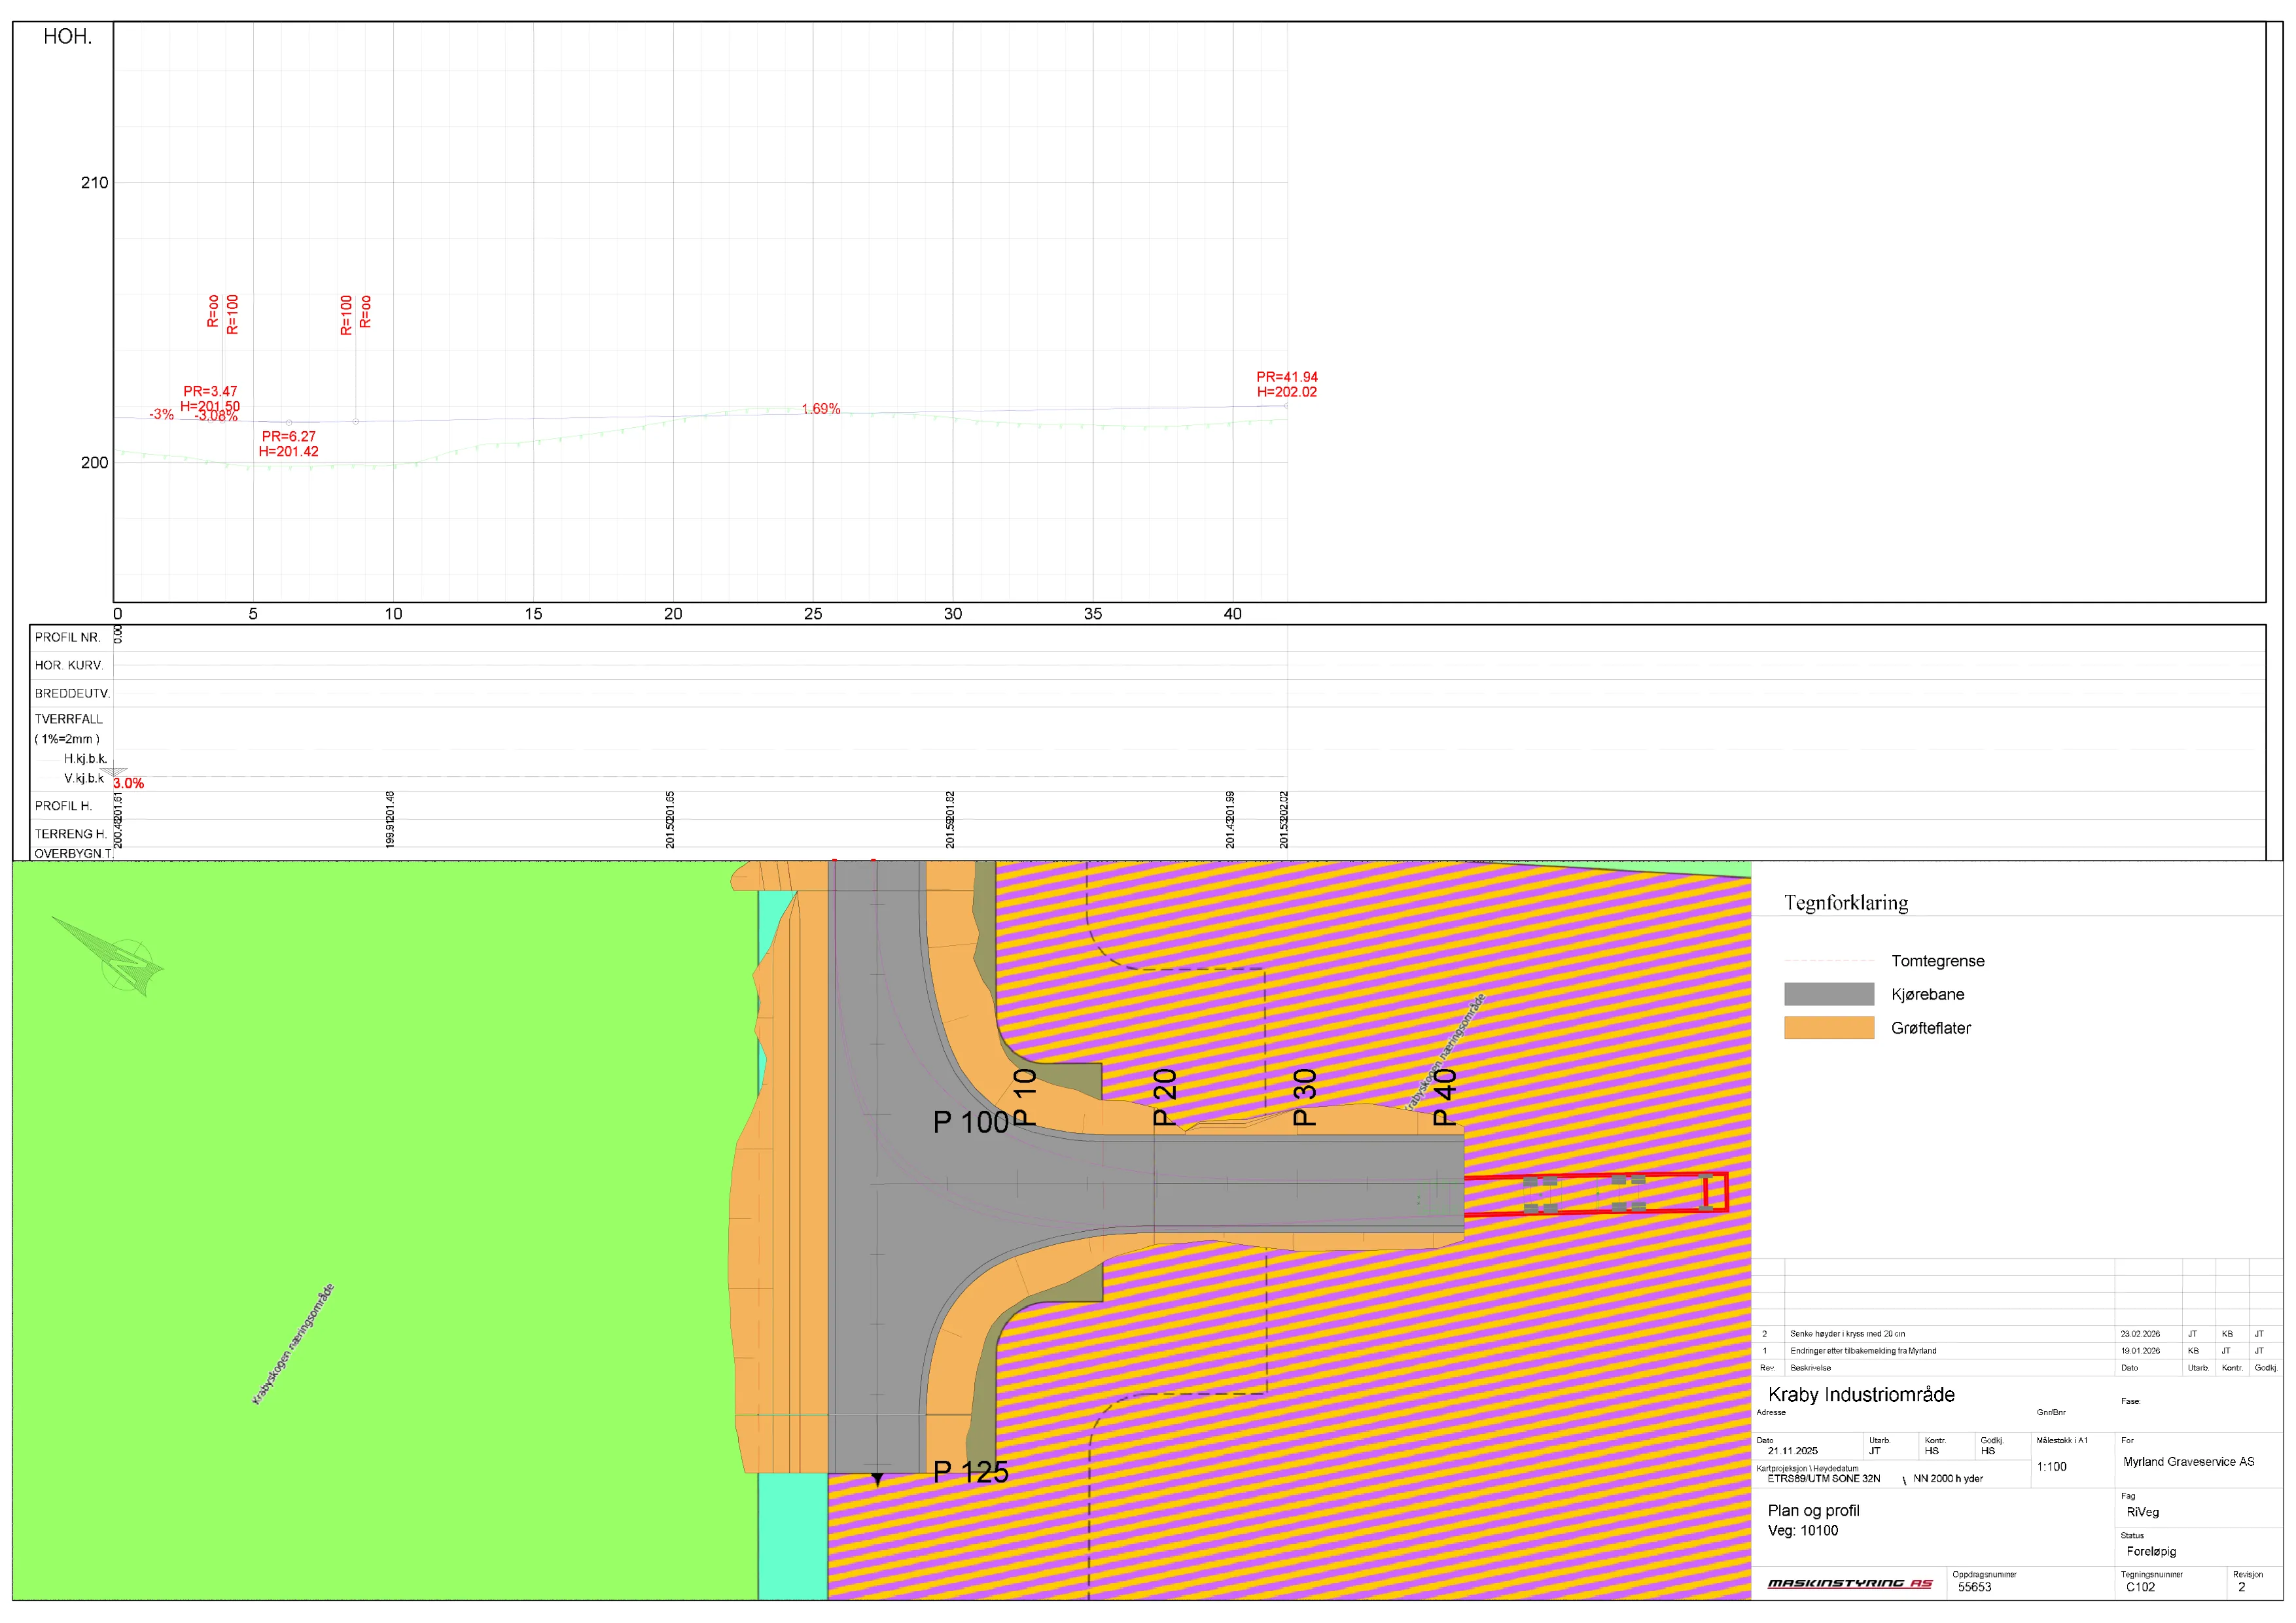Click the "PROFIL NR." row header
Image resolution: width=2296 pixels, height=1623 pixels.
point(67,638)
